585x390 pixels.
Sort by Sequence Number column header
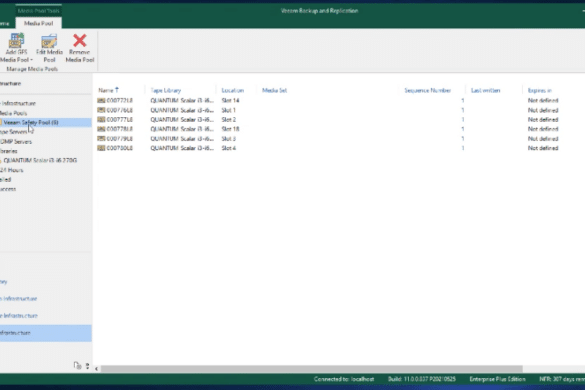click(x=428, y=90)
